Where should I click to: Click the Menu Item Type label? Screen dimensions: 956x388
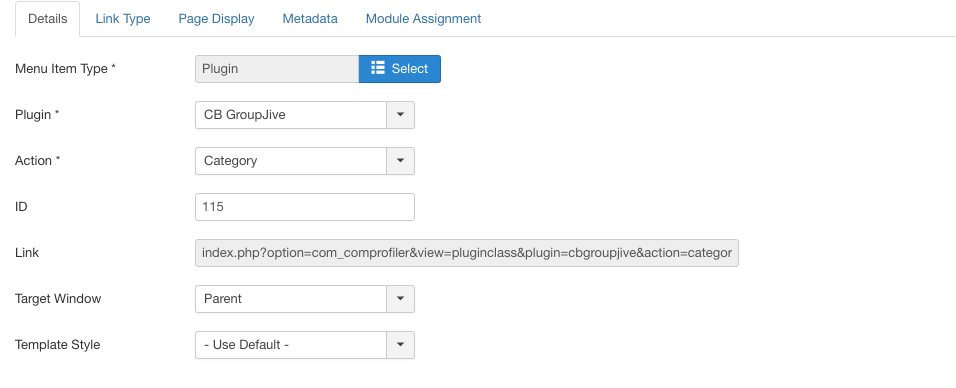coord(65,68)
